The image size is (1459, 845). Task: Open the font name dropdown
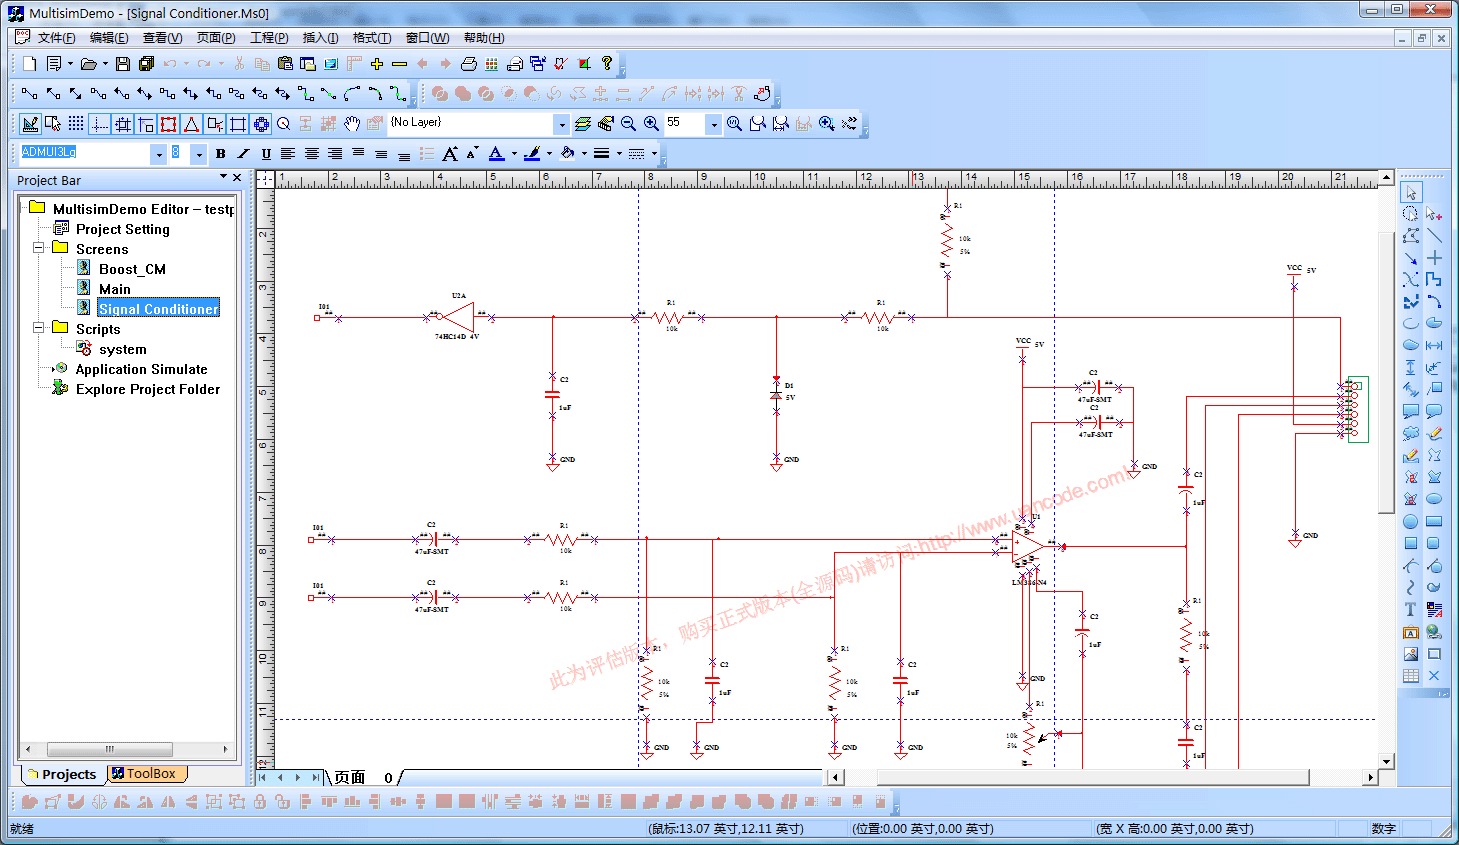pos(158,154)
